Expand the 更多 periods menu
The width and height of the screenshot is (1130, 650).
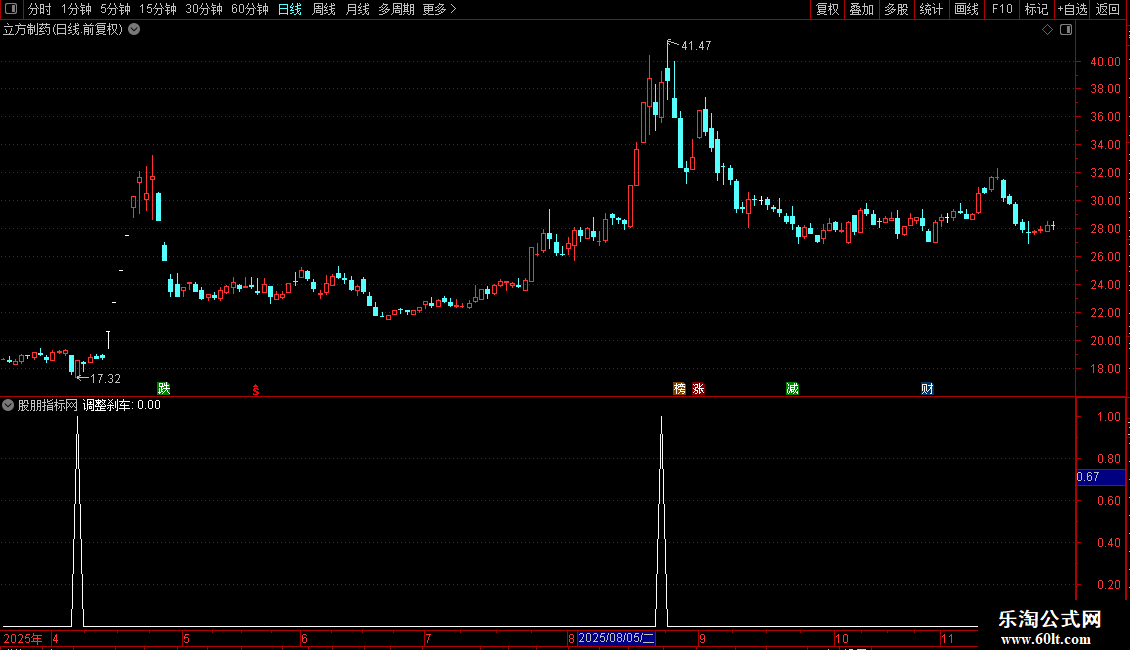440,9
